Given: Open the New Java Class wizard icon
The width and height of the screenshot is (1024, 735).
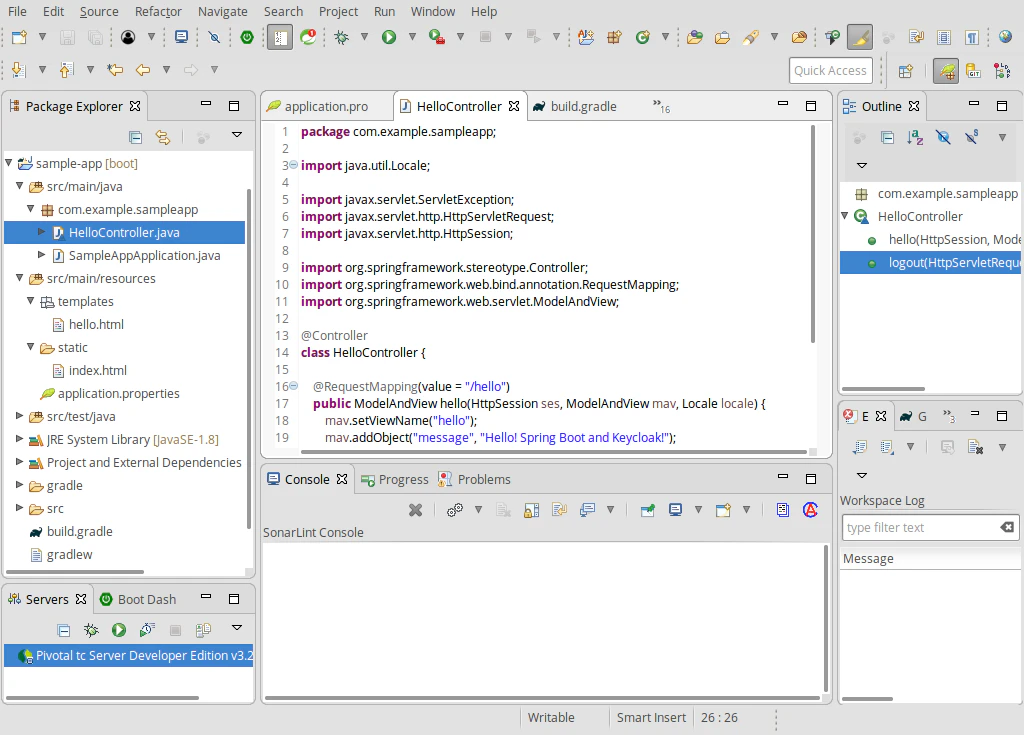Looking at the screenshot, I should pyautogui.click(x=643, y=37).
